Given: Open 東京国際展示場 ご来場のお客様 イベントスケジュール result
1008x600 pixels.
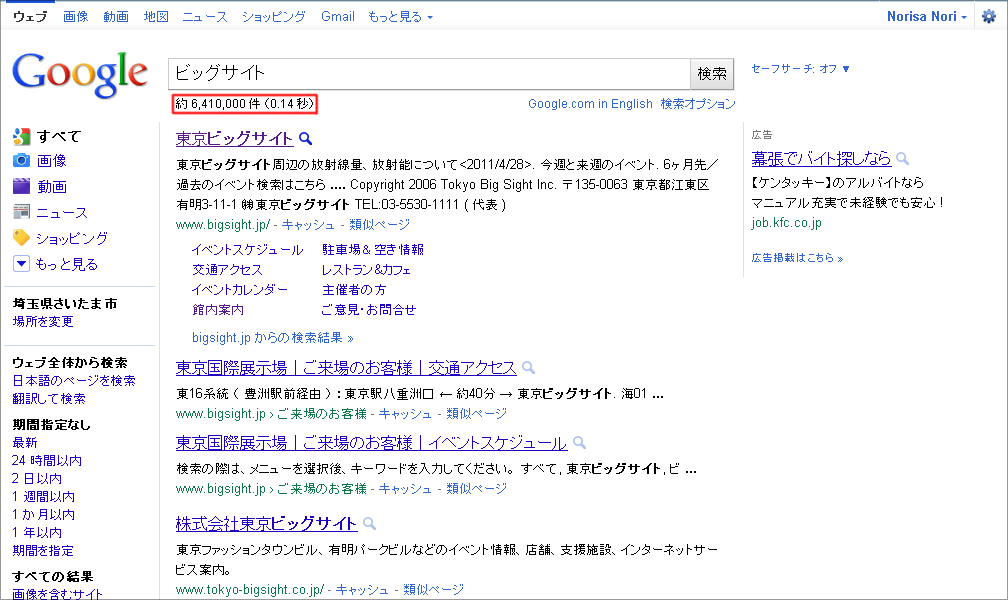Looking at the screenshot, I should click(372, 442).
